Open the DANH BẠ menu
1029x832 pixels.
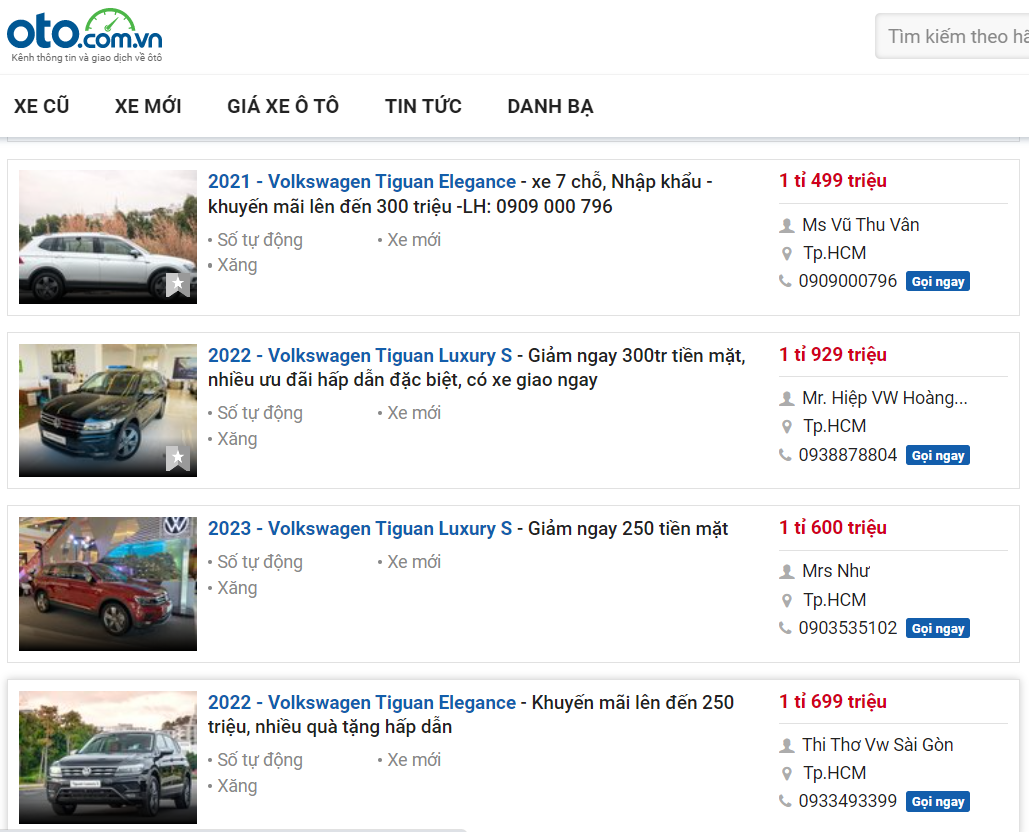(550, 106)
